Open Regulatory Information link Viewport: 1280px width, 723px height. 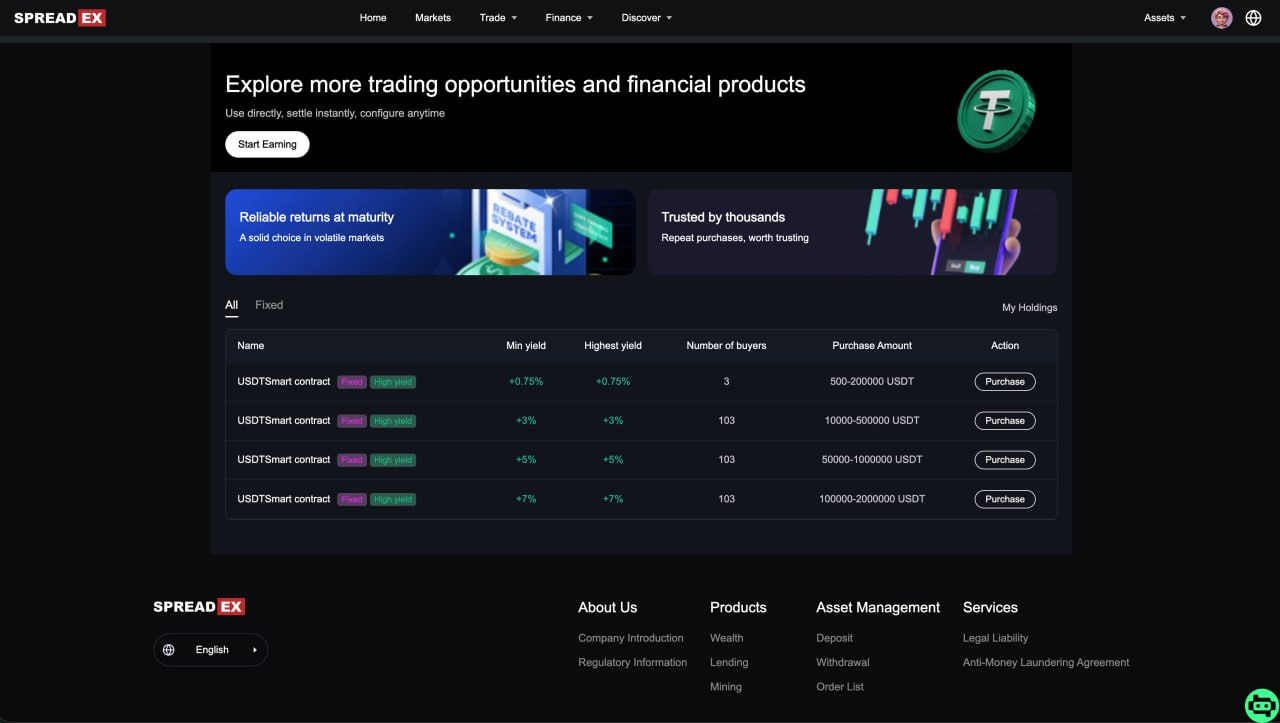(x=633, y=662)
